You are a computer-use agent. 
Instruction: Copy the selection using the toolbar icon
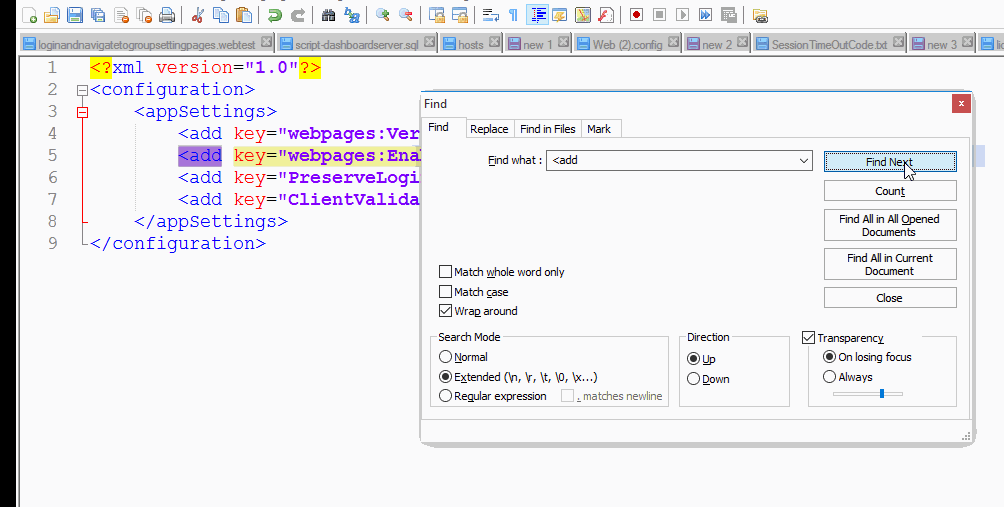pos(220,15)
